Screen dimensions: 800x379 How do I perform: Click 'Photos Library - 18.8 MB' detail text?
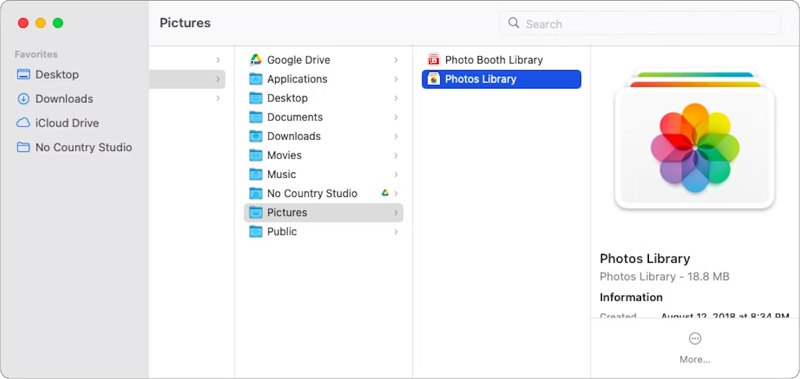pos(664,276)
